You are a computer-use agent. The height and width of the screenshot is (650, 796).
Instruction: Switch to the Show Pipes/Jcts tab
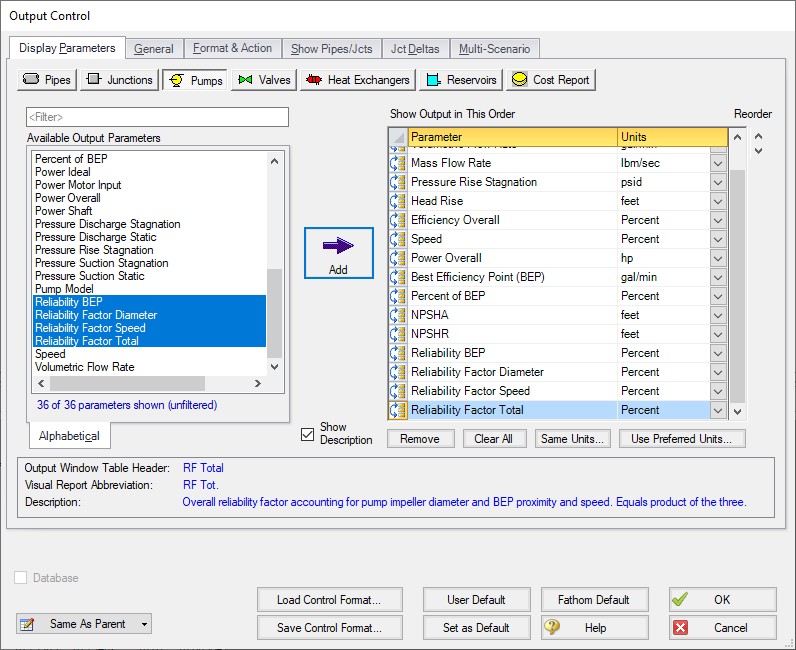(331, 49)
